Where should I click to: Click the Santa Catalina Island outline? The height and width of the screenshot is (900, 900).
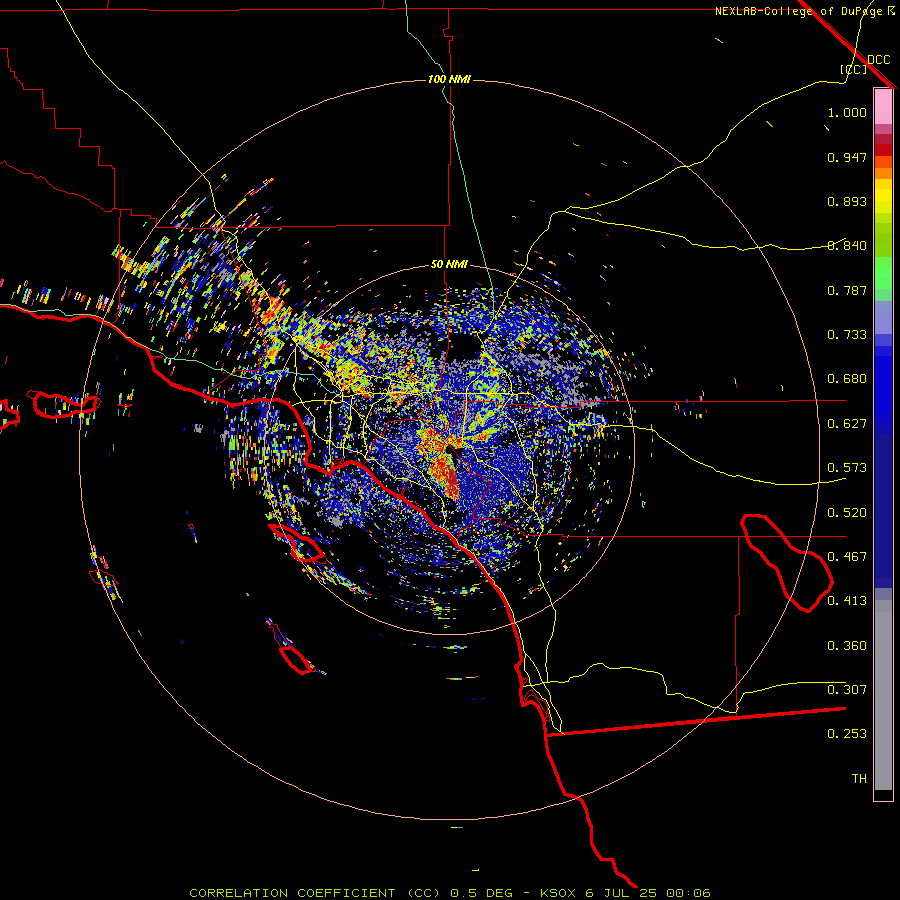tap(297, 543)
